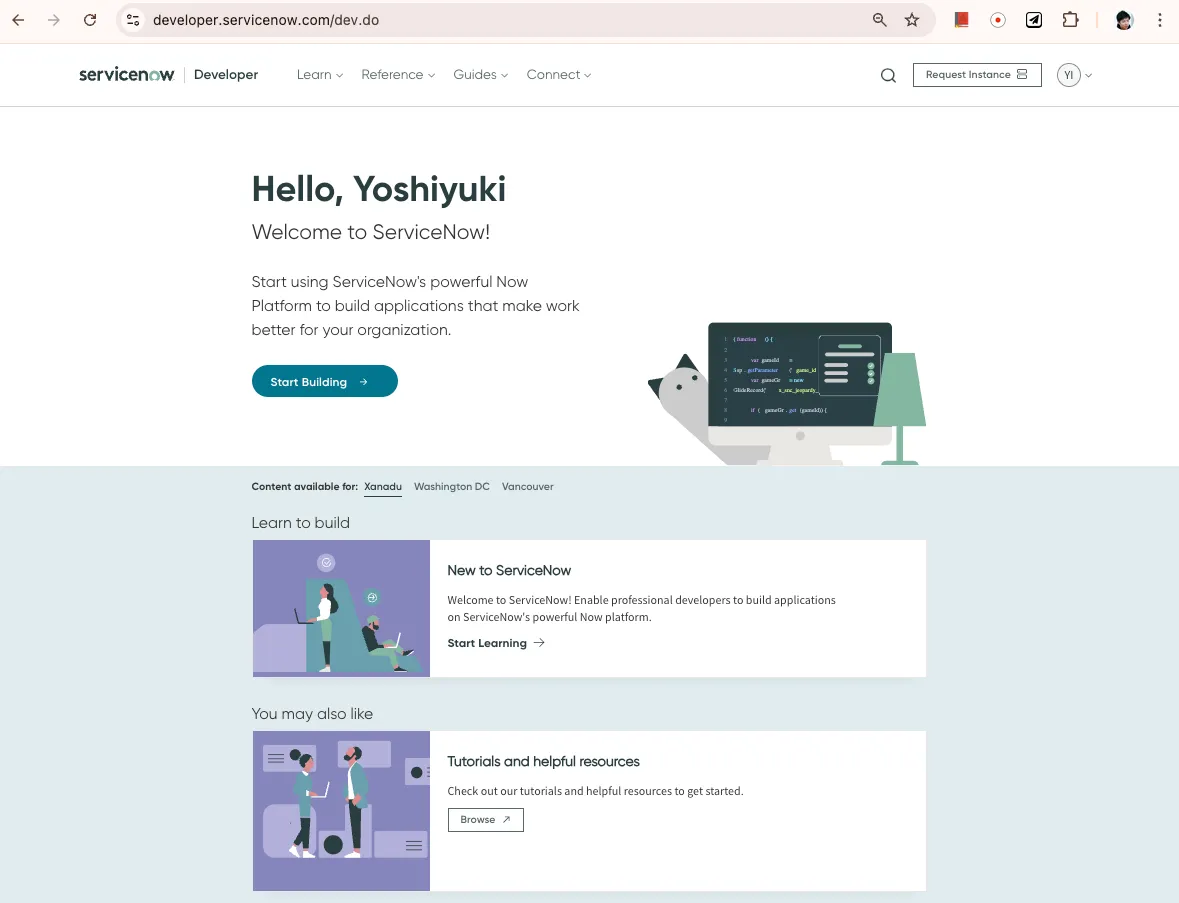This screenshot has width=1179, height=903.
Task: Select the Xanadu release tab
Action: click(x=383, y=486)
